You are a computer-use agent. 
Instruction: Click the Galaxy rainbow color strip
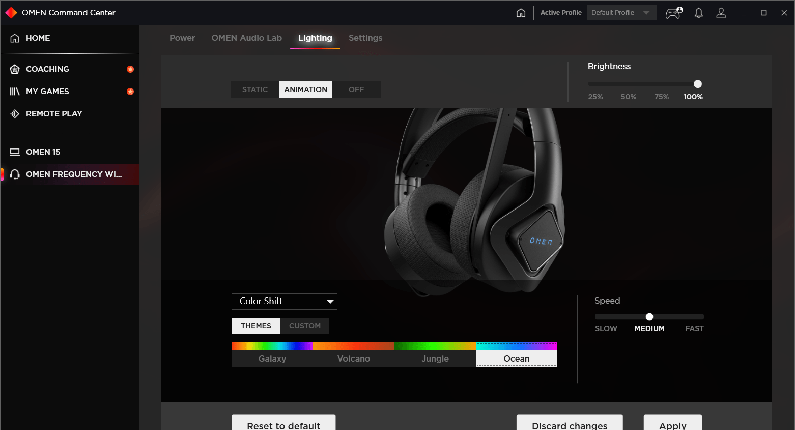[272, 346]
